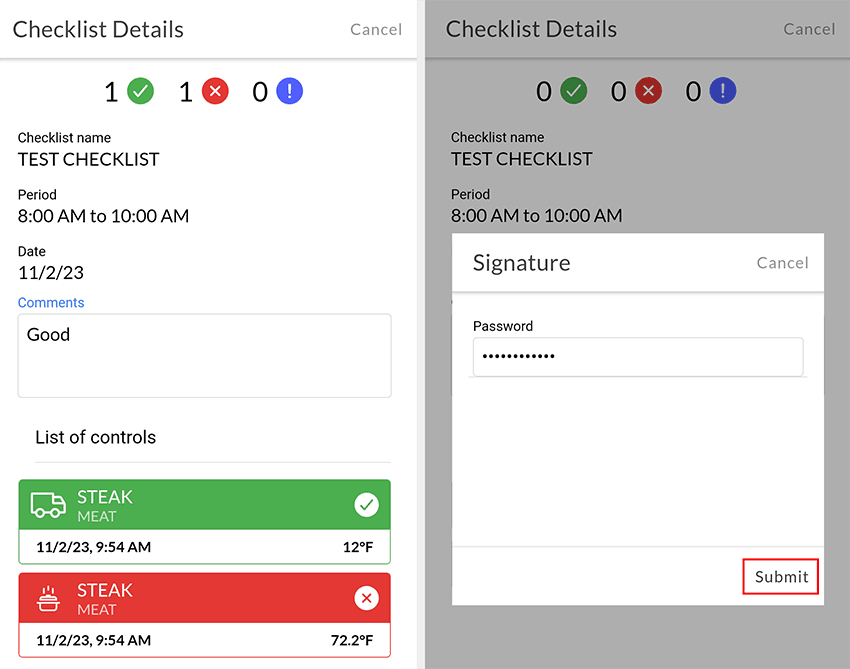850x669 pixels.
Task: Open the green STEAK MEAT control header
Action: [x=204, y=505]
